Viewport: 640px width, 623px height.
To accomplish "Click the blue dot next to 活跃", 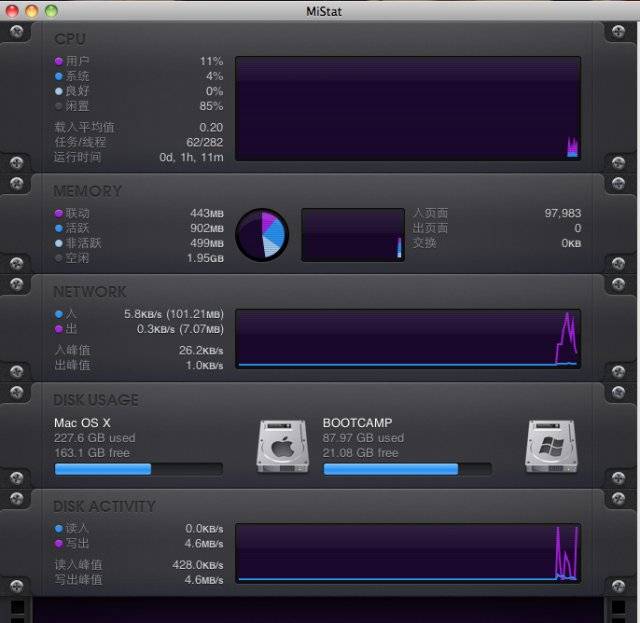I will 59,228.
